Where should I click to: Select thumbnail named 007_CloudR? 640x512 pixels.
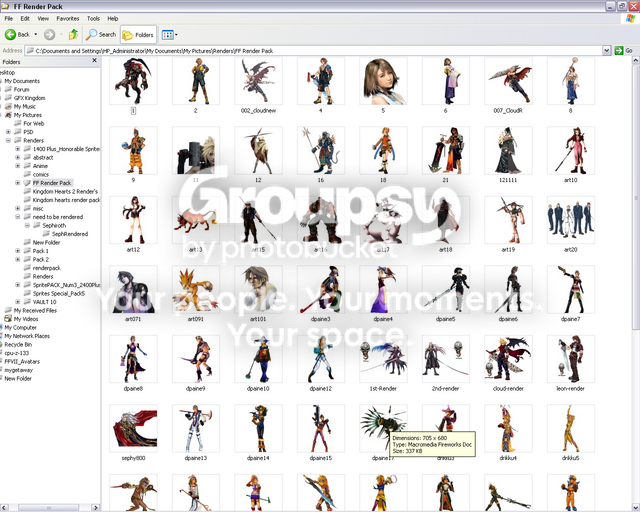(x=508, y=81)
